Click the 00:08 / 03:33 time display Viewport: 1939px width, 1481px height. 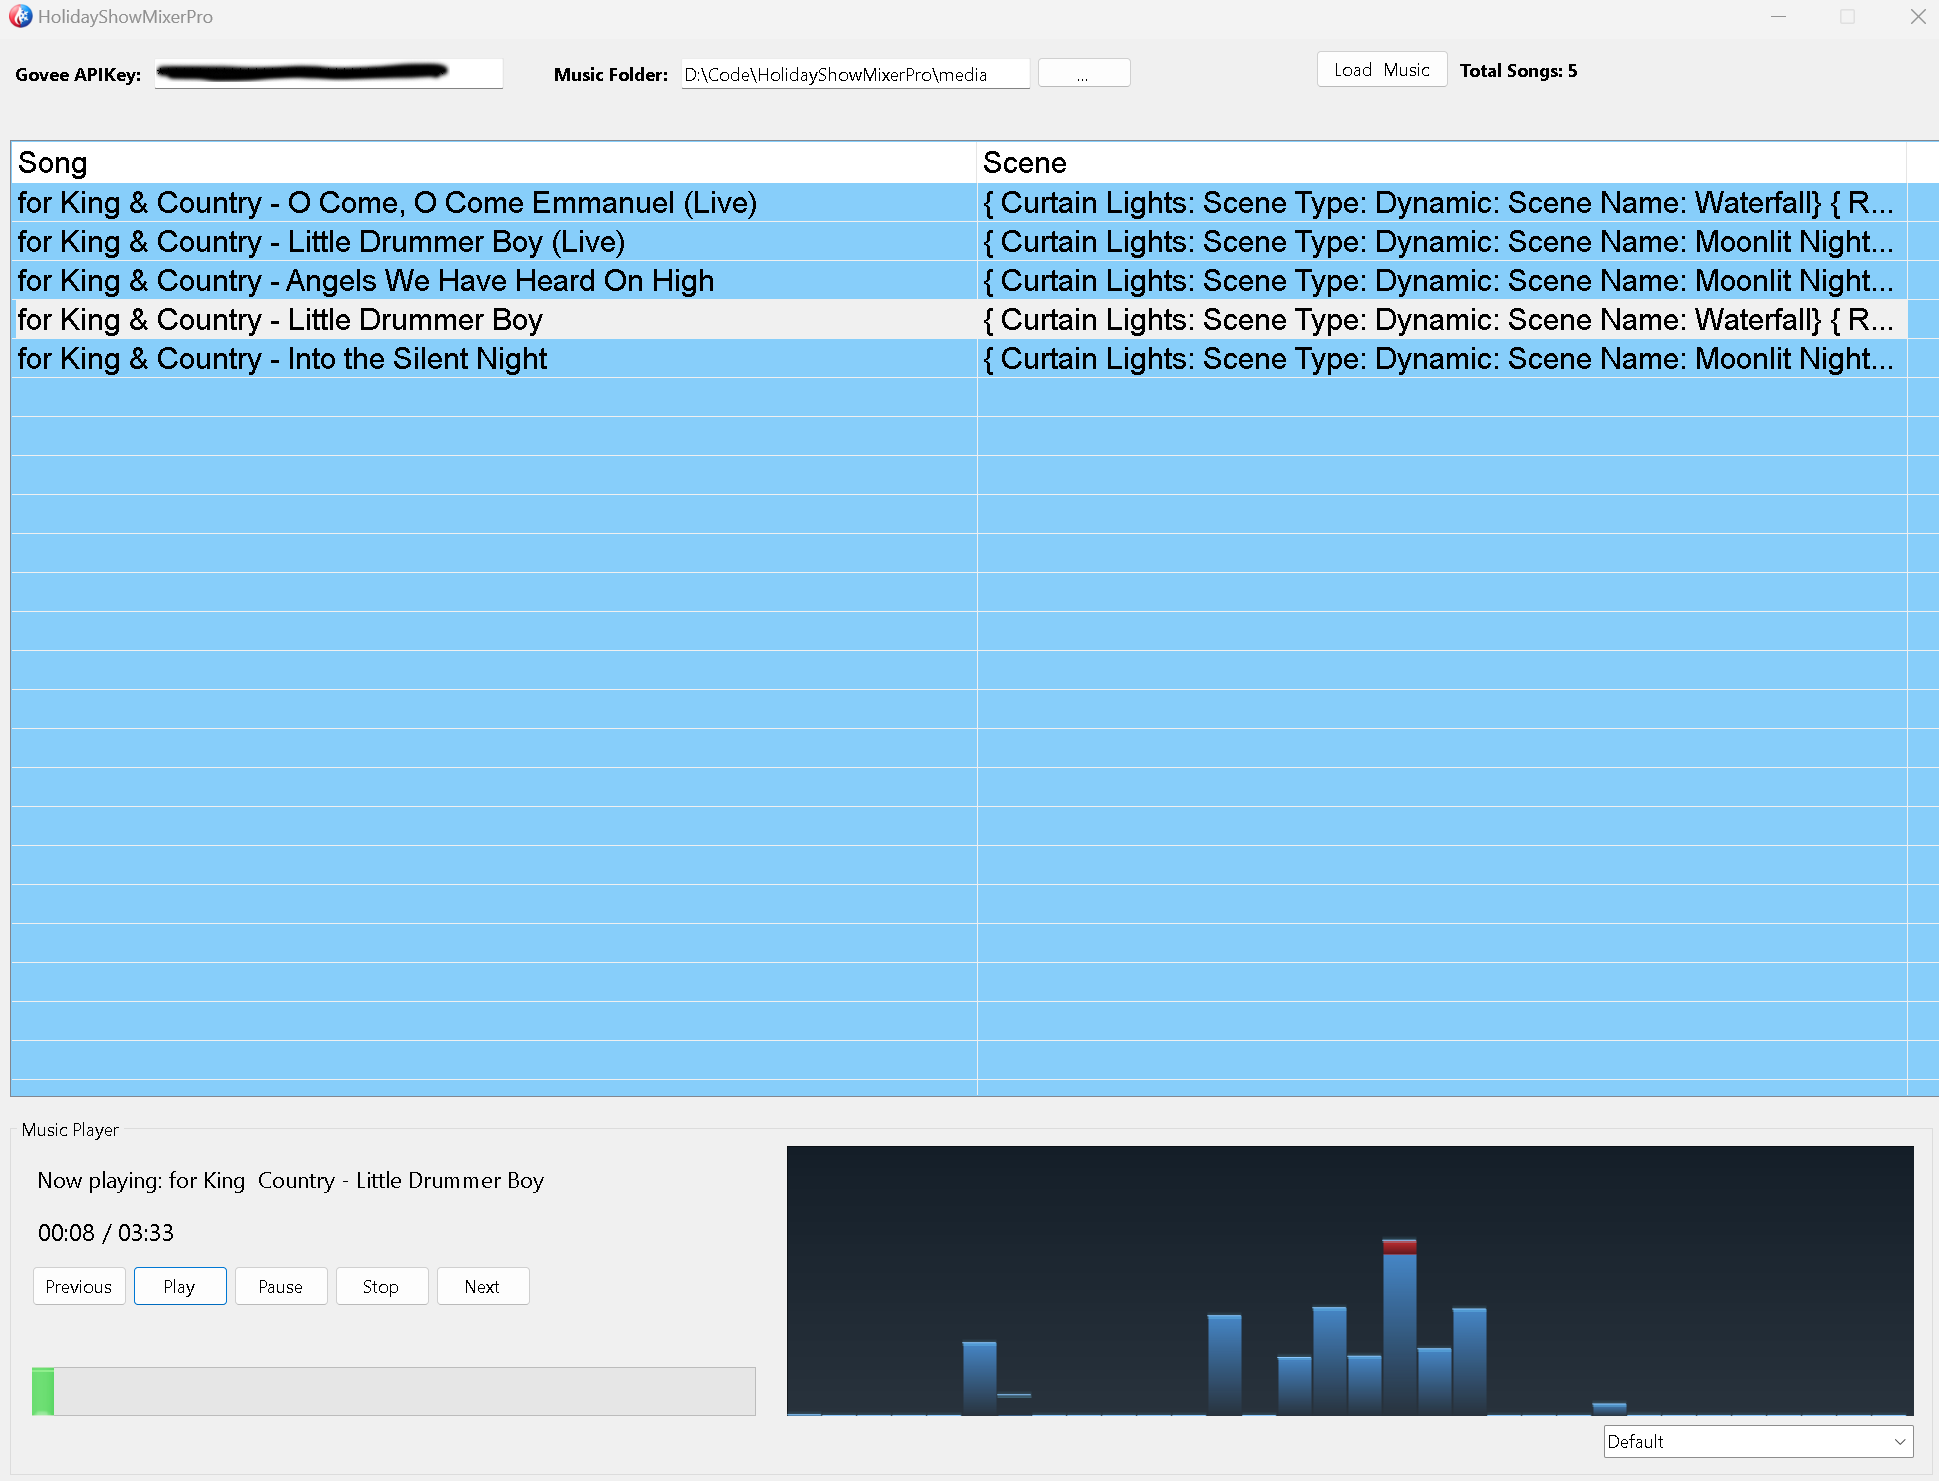tap(106, 1233)
